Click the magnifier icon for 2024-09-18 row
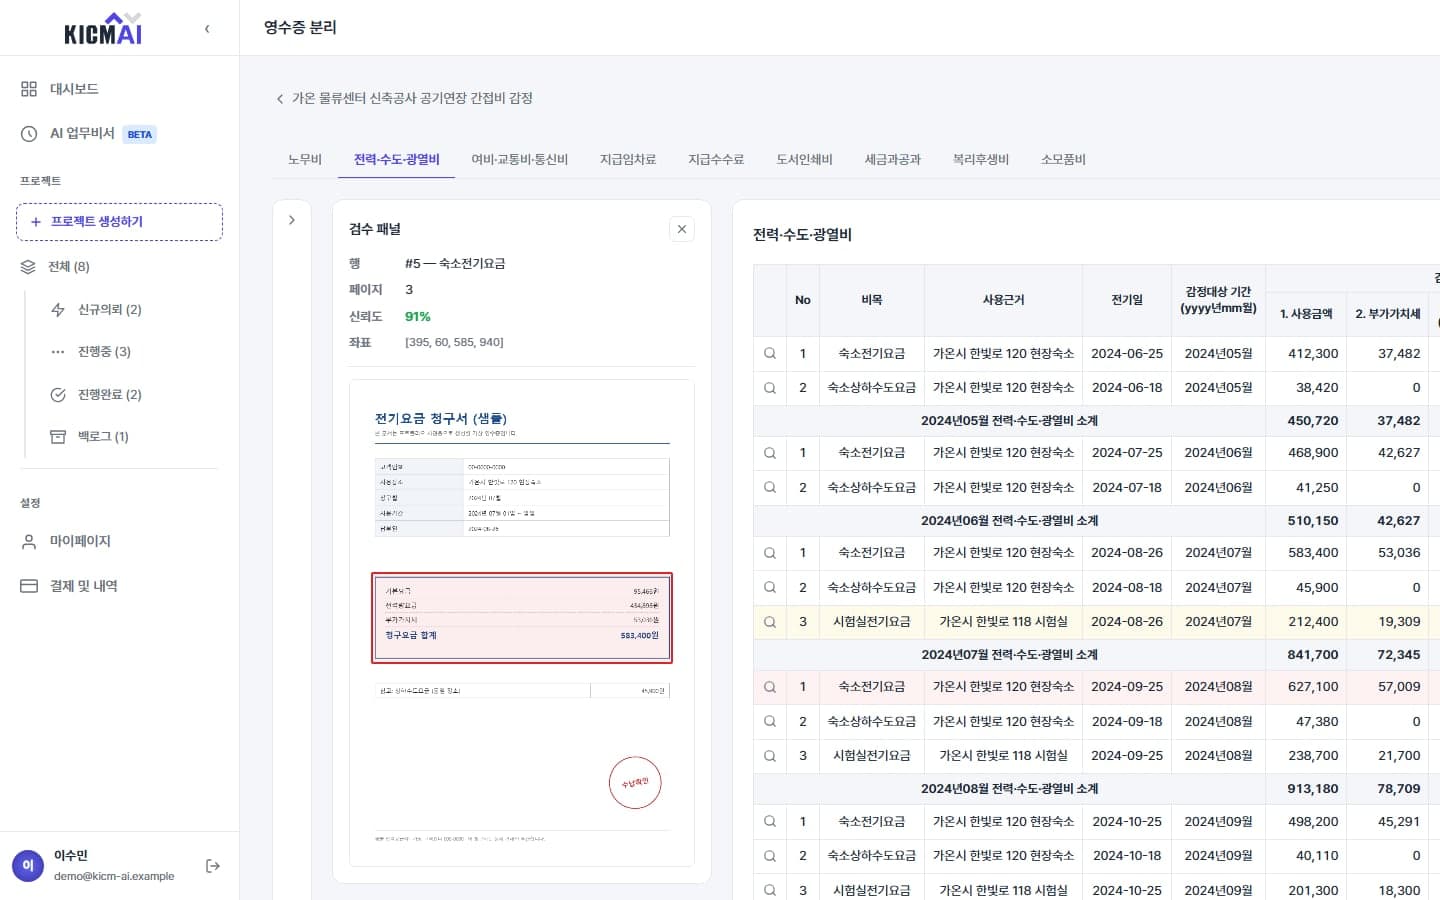This screenshot has height=900, width=1440. click(x=770, y=721)
